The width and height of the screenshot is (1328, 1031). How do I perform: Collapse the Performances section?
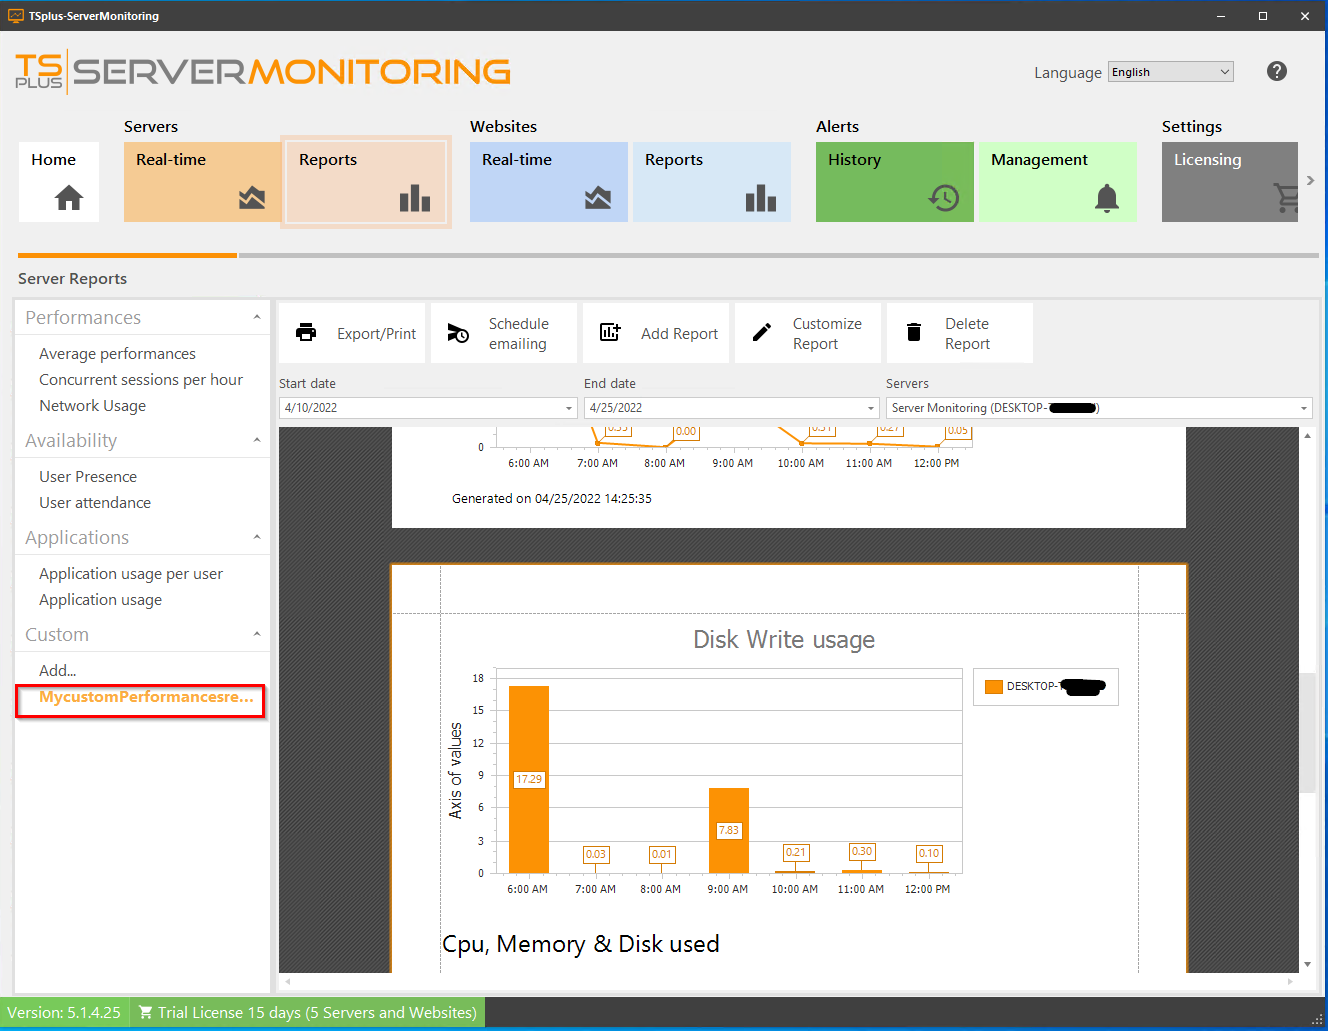coord(257,317)
